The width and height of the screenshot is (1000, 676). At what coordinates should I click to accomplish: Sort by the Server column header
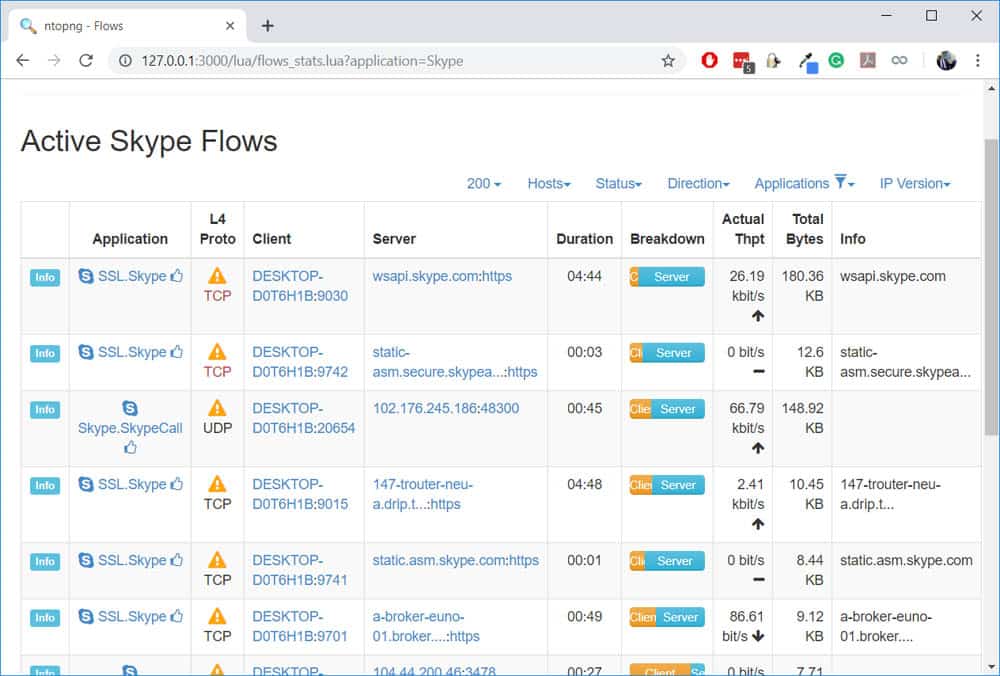click(x=394, y=239)
